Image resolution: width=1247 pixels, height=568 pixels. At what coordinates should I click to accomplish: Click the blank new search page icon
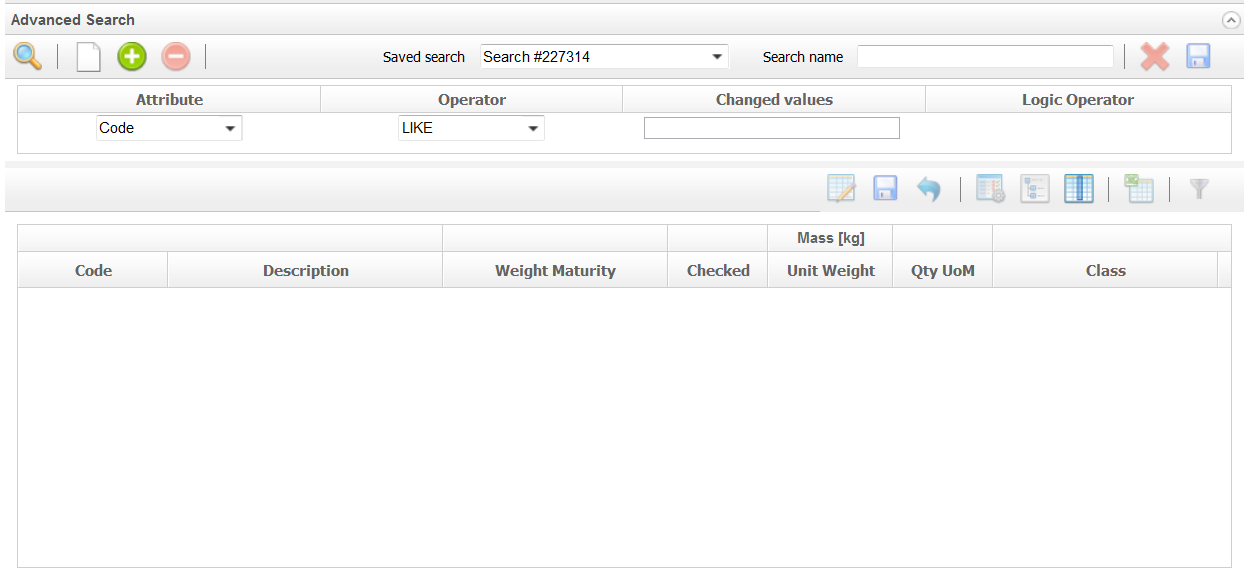click(89, 57)
